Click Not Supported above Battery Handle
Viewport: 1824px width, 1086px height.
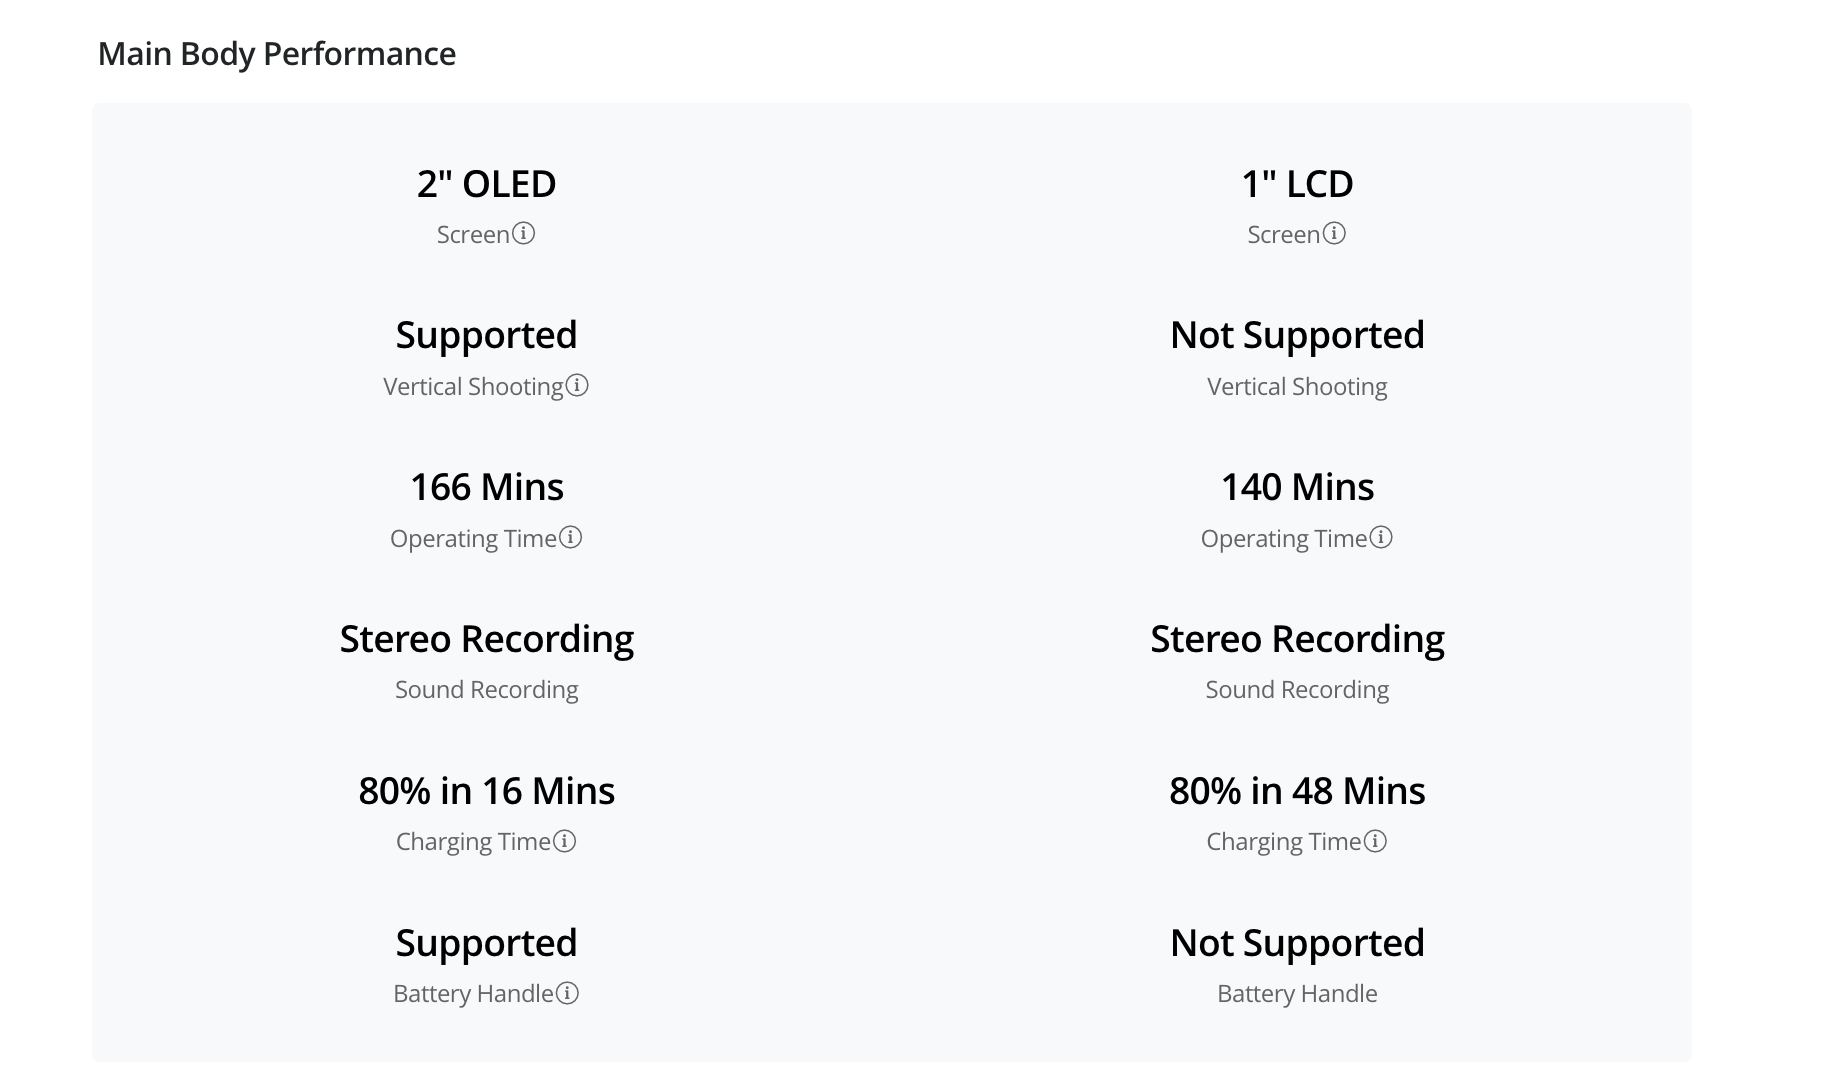(1297, 943)
